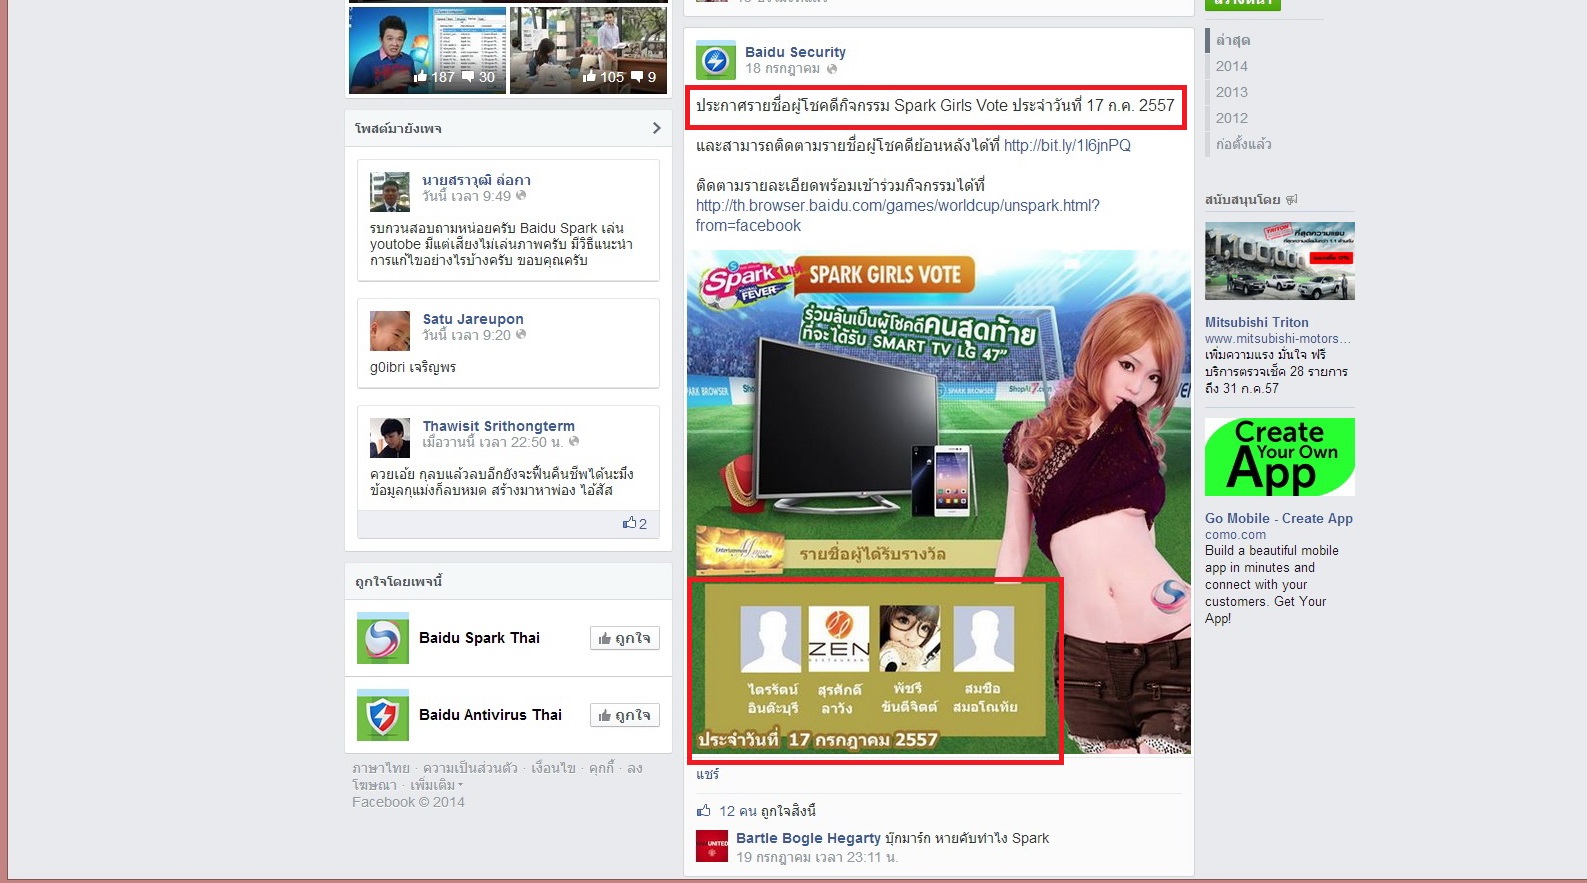Open the como.com ad URL
The height and width of the screenshot is (883, 1587).
click(1235, 535)
